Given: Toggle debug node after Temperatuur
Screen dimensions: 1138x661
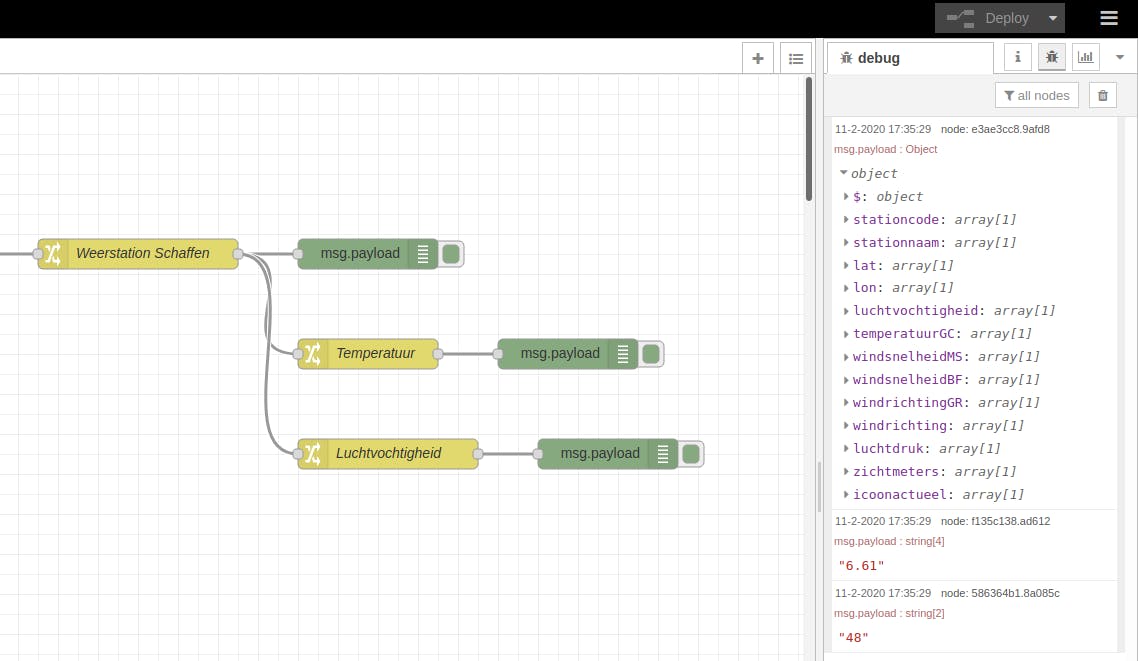Looking at the screenshot, I should pyautogui.click(x=651, y=353).
